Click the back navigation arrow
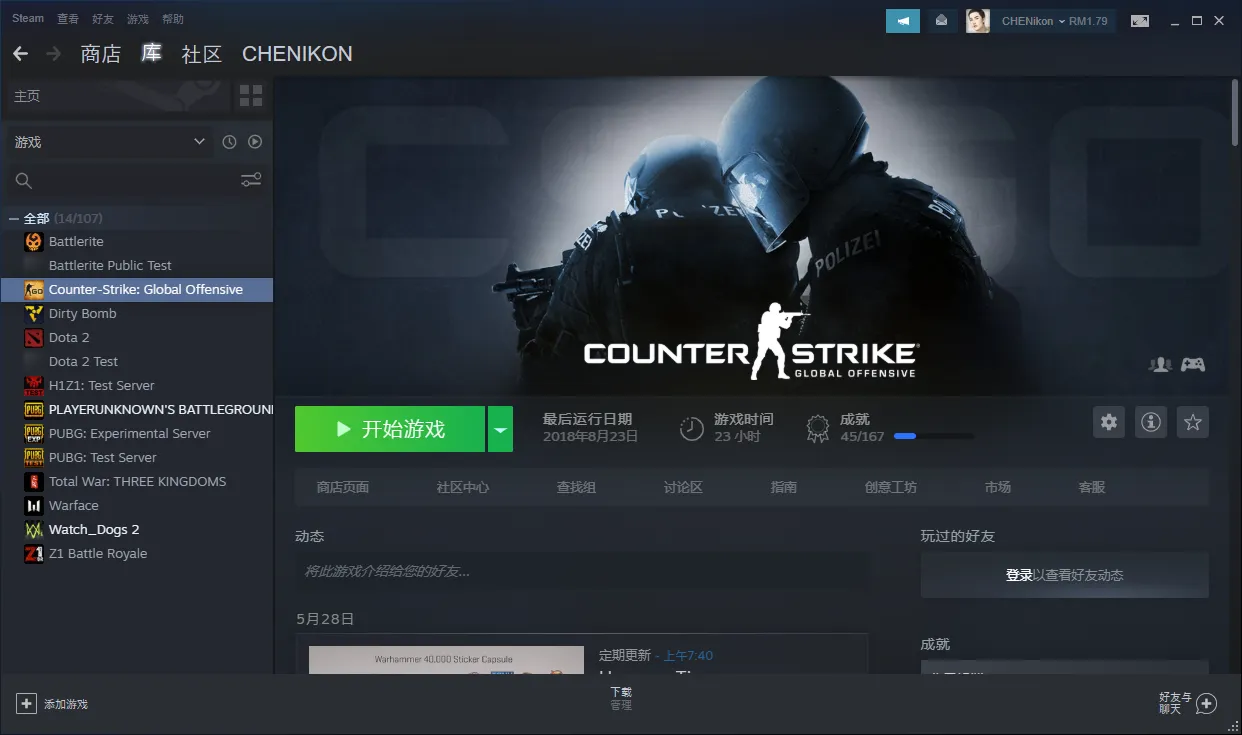 (20, 54)
